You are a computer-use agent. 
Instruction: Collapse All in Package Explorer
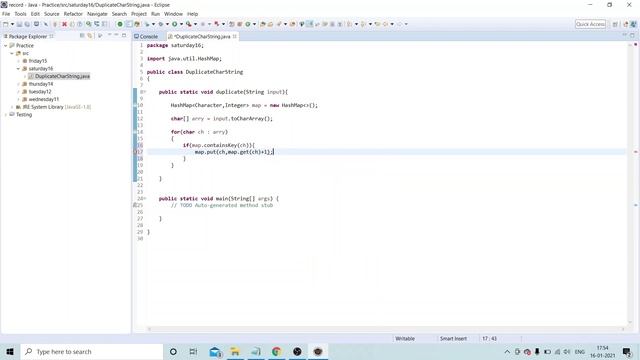pos(82,36)
